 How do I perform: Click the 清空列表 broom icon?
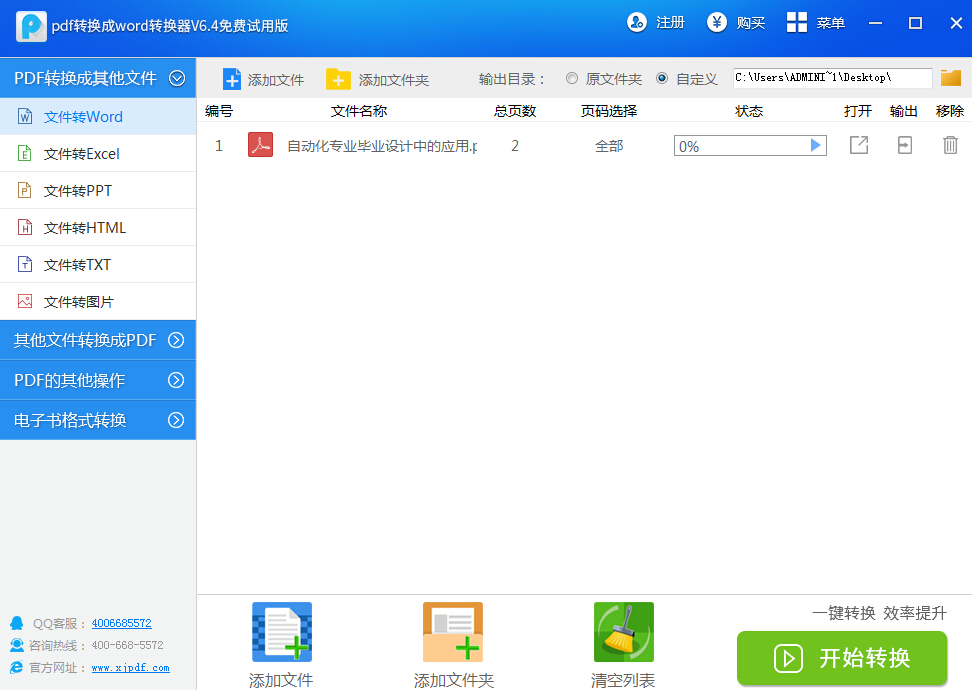coord(623,632)
